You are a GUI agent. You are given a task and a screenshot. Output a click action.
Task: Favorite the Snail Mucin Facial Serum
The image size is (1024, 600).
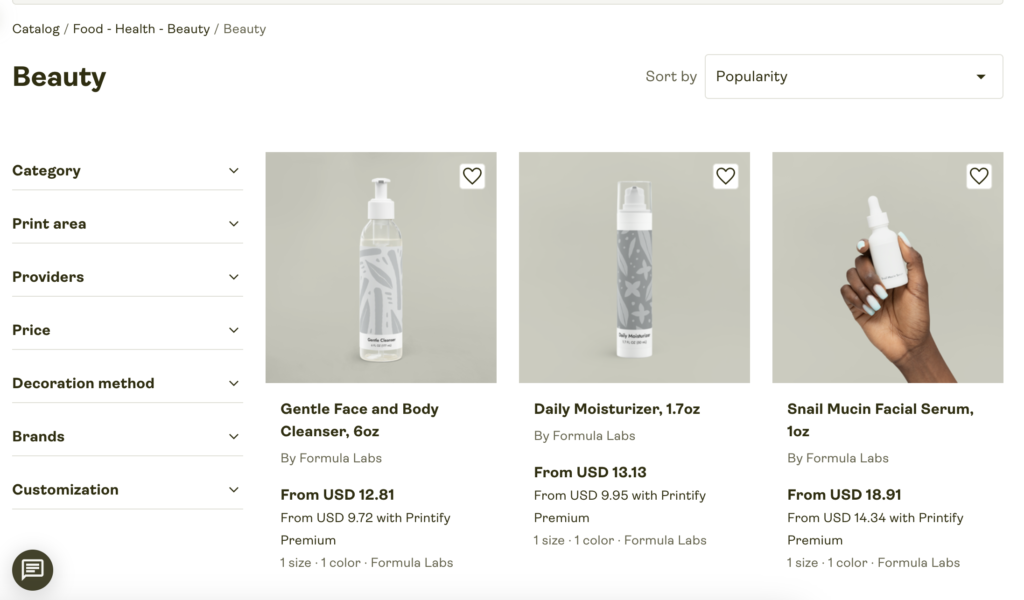click(x=978, y=176)
